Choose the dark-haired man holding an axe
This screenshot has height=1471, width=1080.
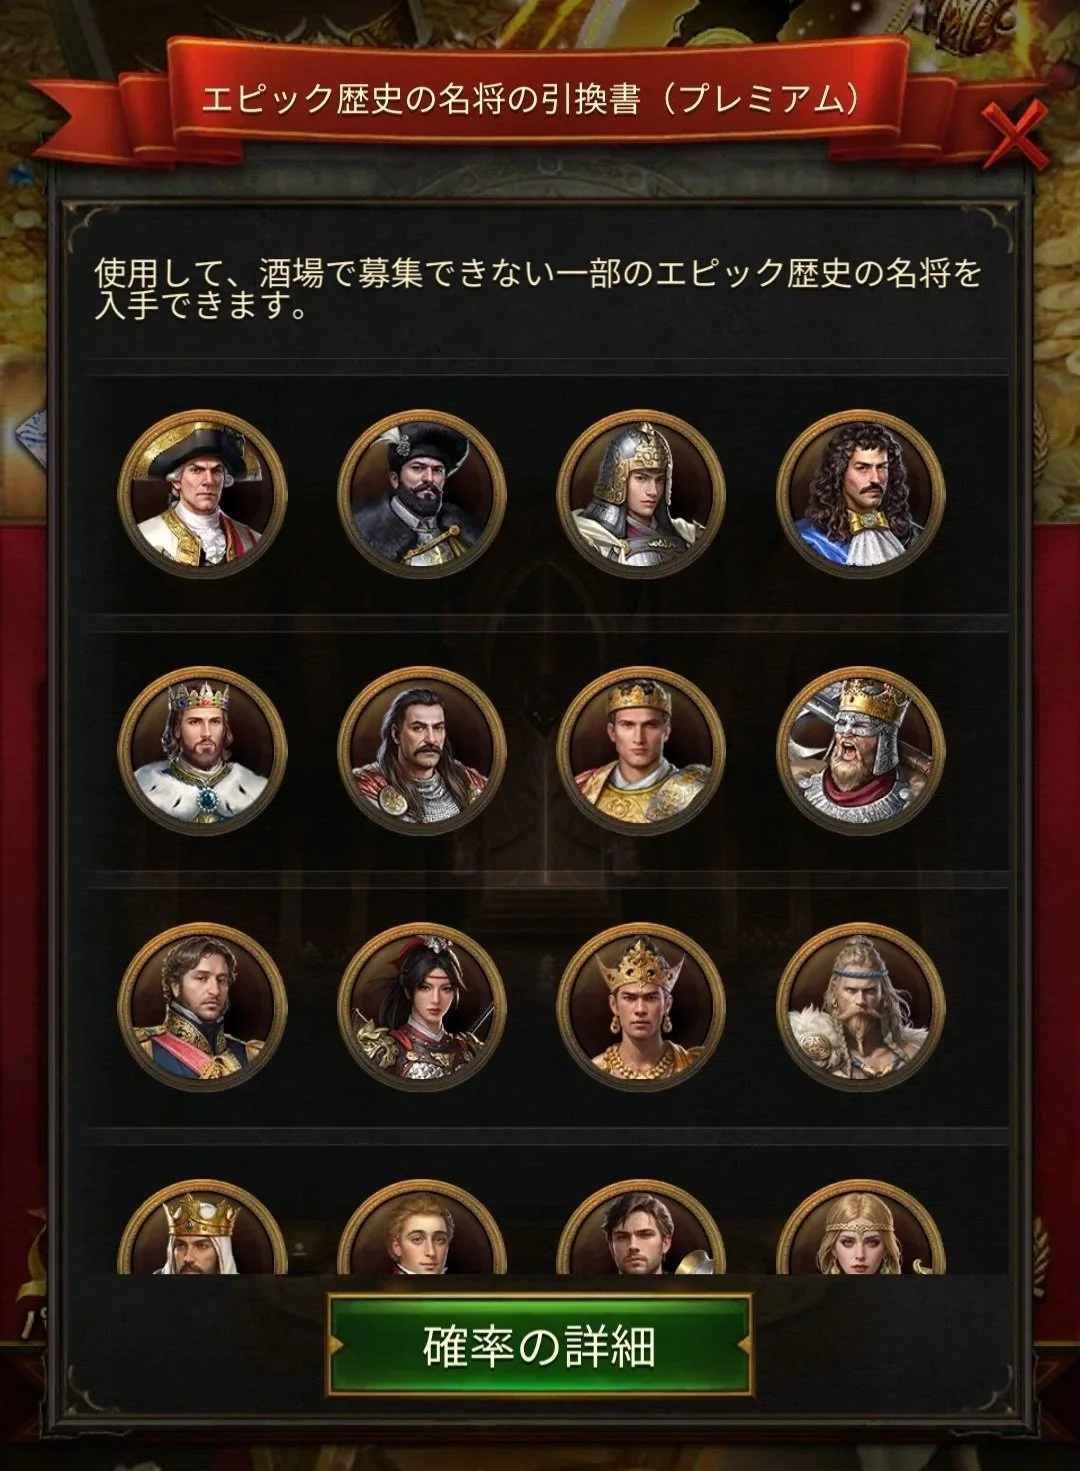click(x=641, y=1227)
